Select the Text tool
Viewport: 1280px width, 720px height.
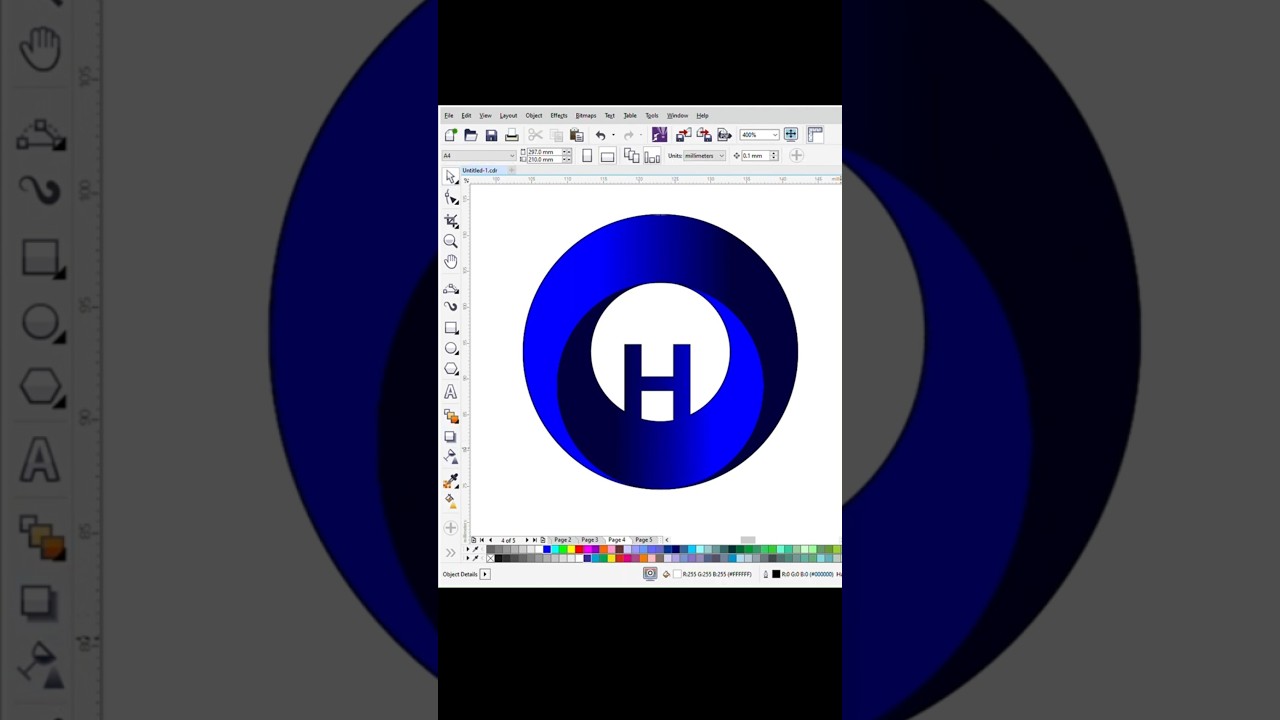click(x=451, y=392)
